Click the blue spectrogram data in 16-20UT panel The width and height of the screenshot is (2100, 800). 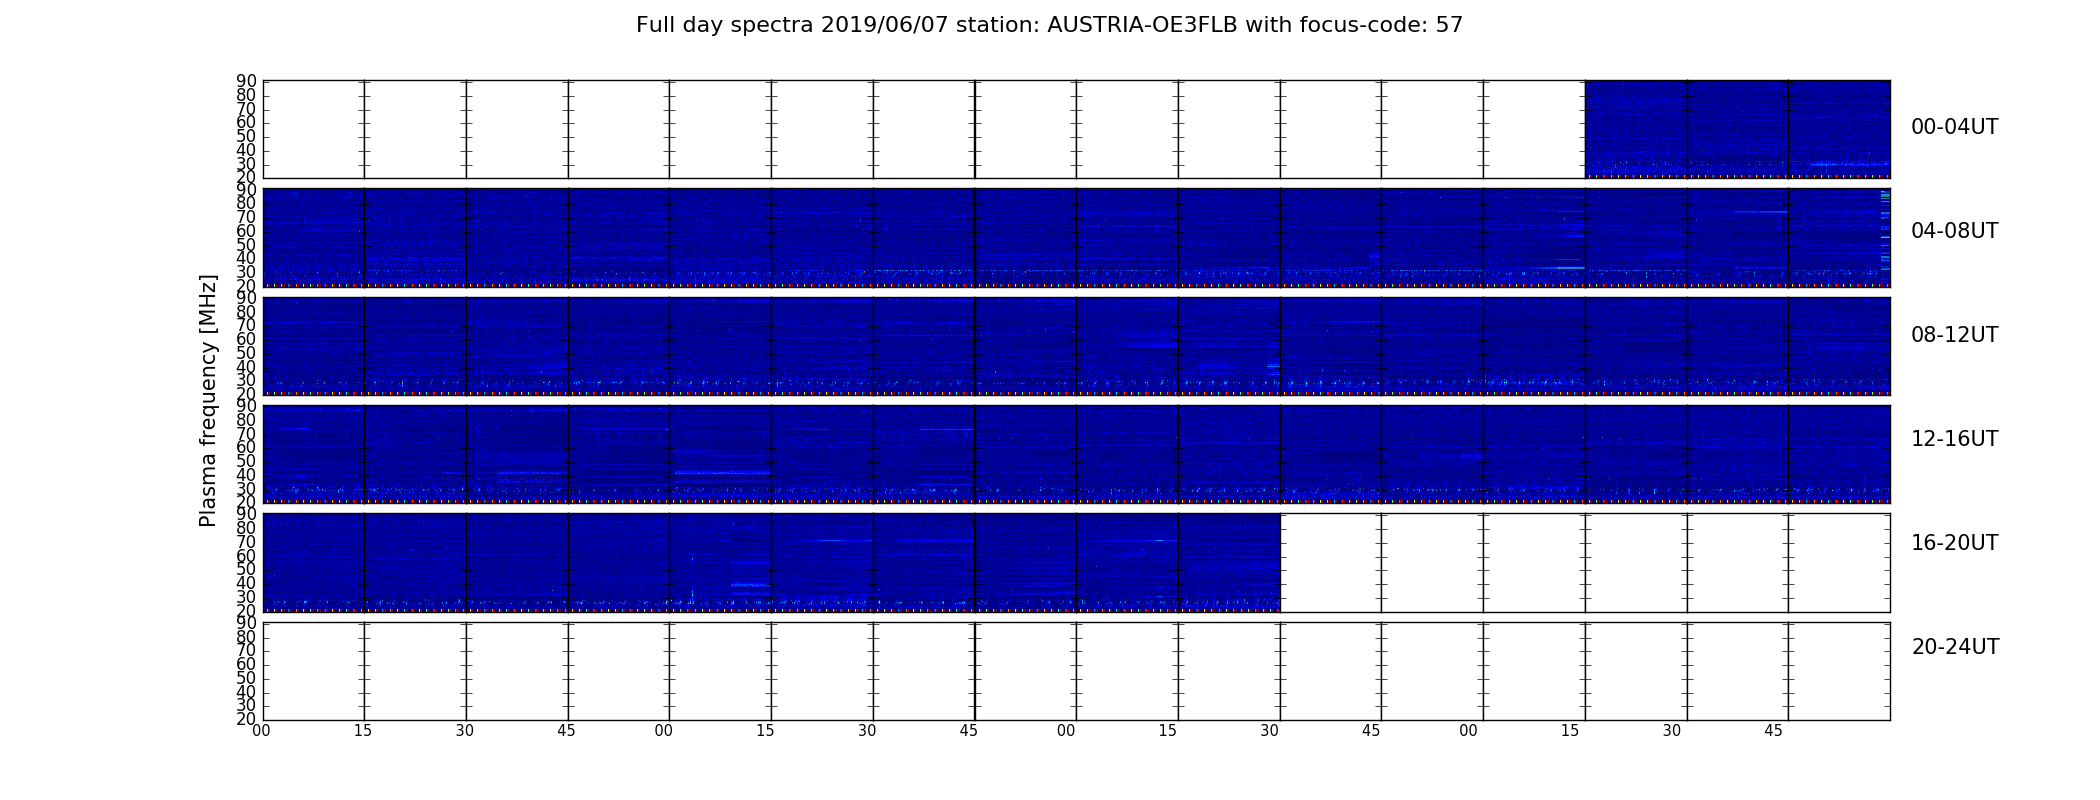coord(771,562)
